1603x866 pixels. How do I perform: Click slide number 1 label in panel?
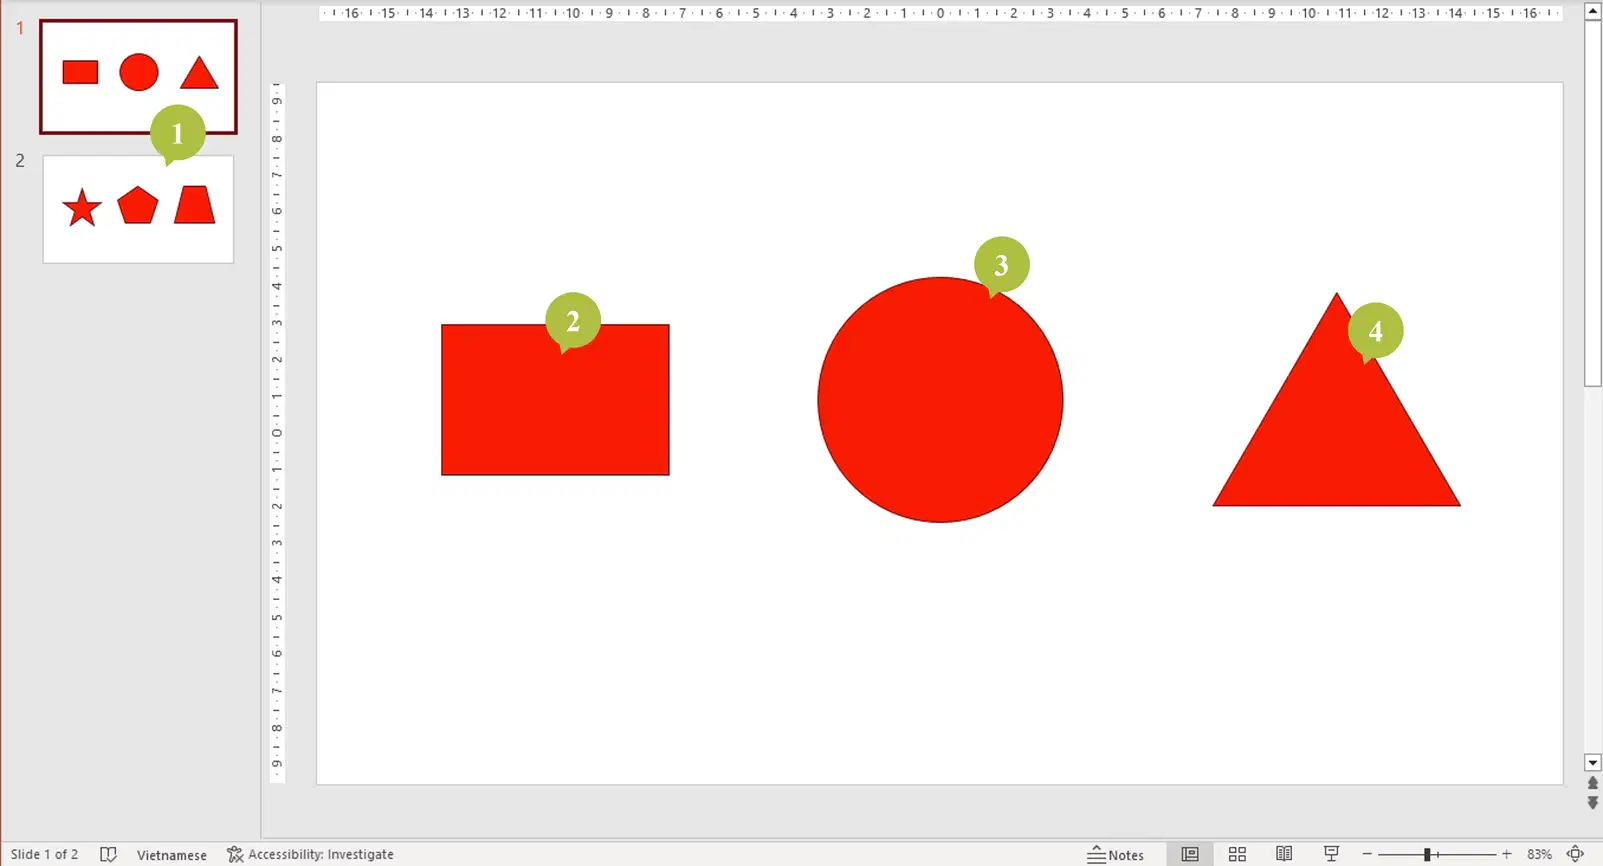[19, 28]
